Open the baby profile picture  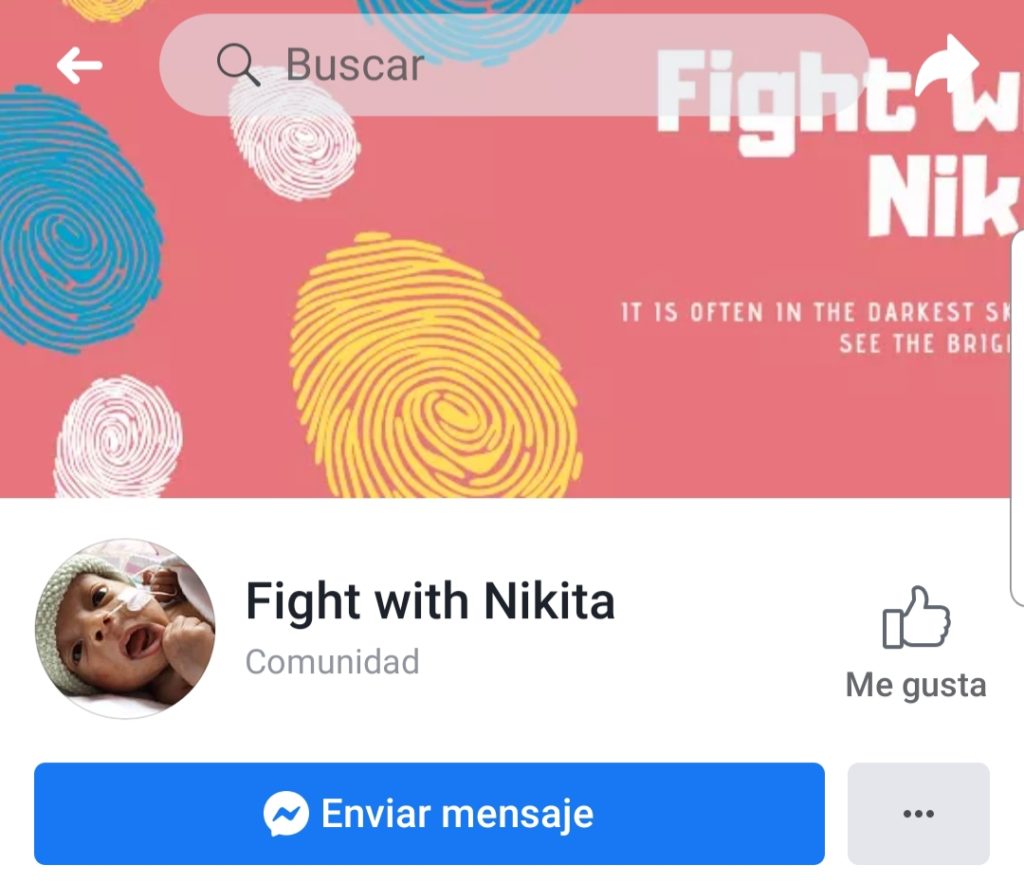pyautogui.click(x=125, y=628)
